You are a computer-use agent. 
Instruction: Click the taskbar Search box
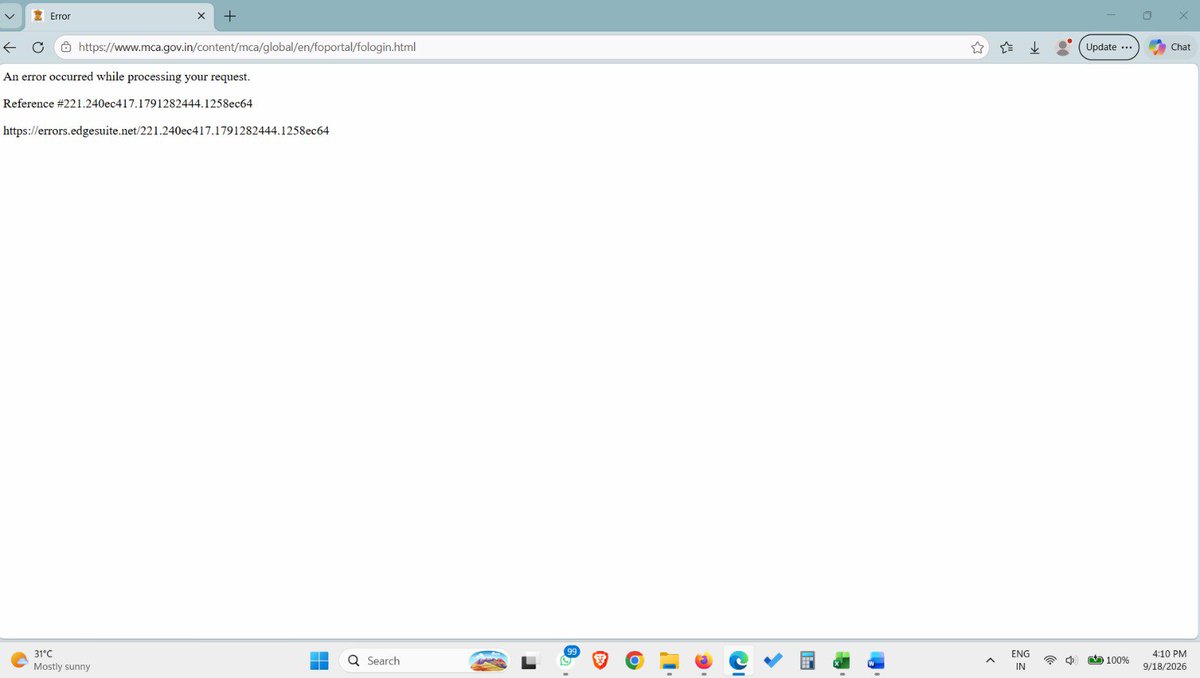pyautogui.click(x=425, y=660)
